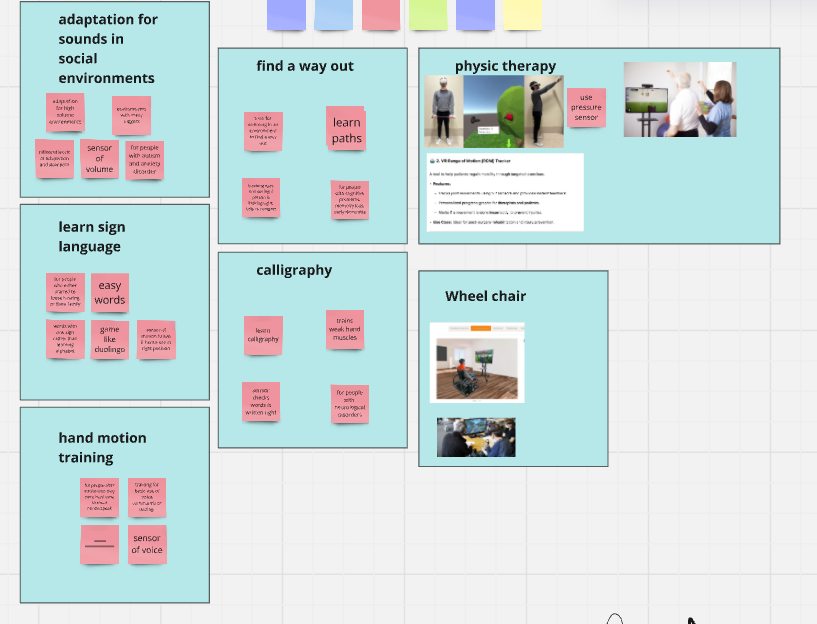The image size is (817, 624).
Task: Click the 'physic therapy' frame title
Action: tap(505, 66)
